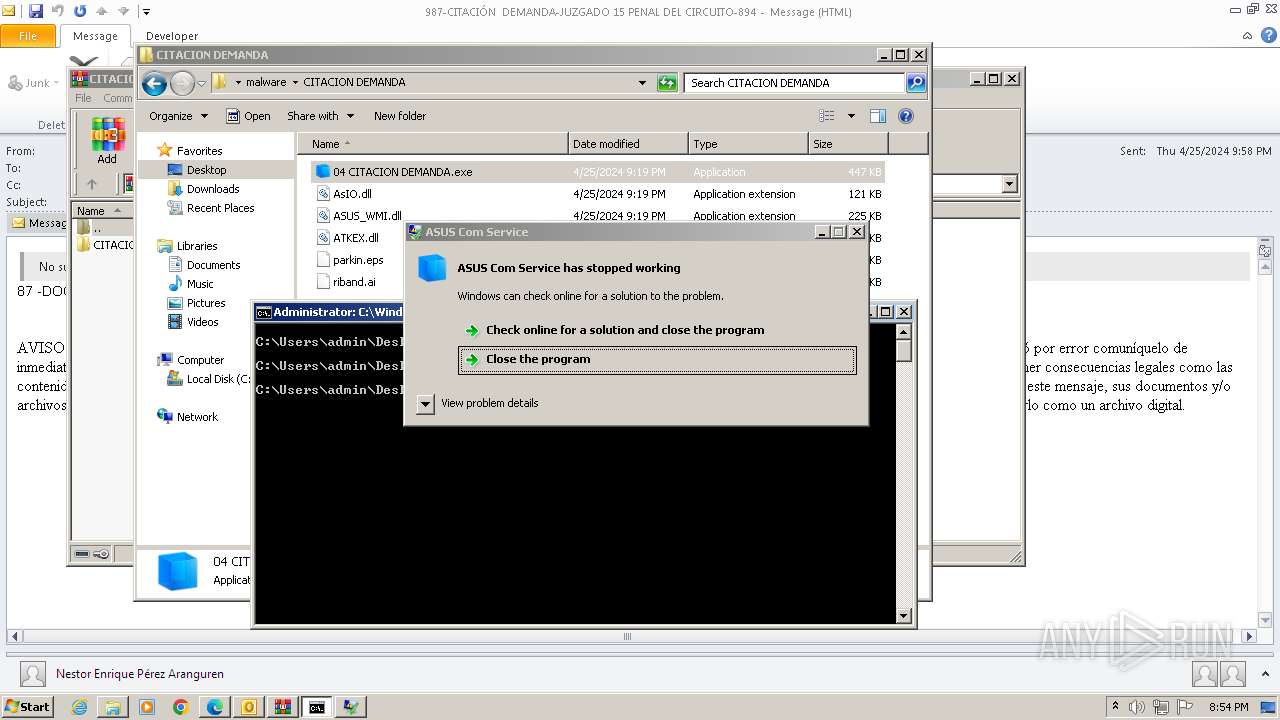1280x720 pixels.
Task: Click Save icon in quick access toolbar
Action: point(36,12)
